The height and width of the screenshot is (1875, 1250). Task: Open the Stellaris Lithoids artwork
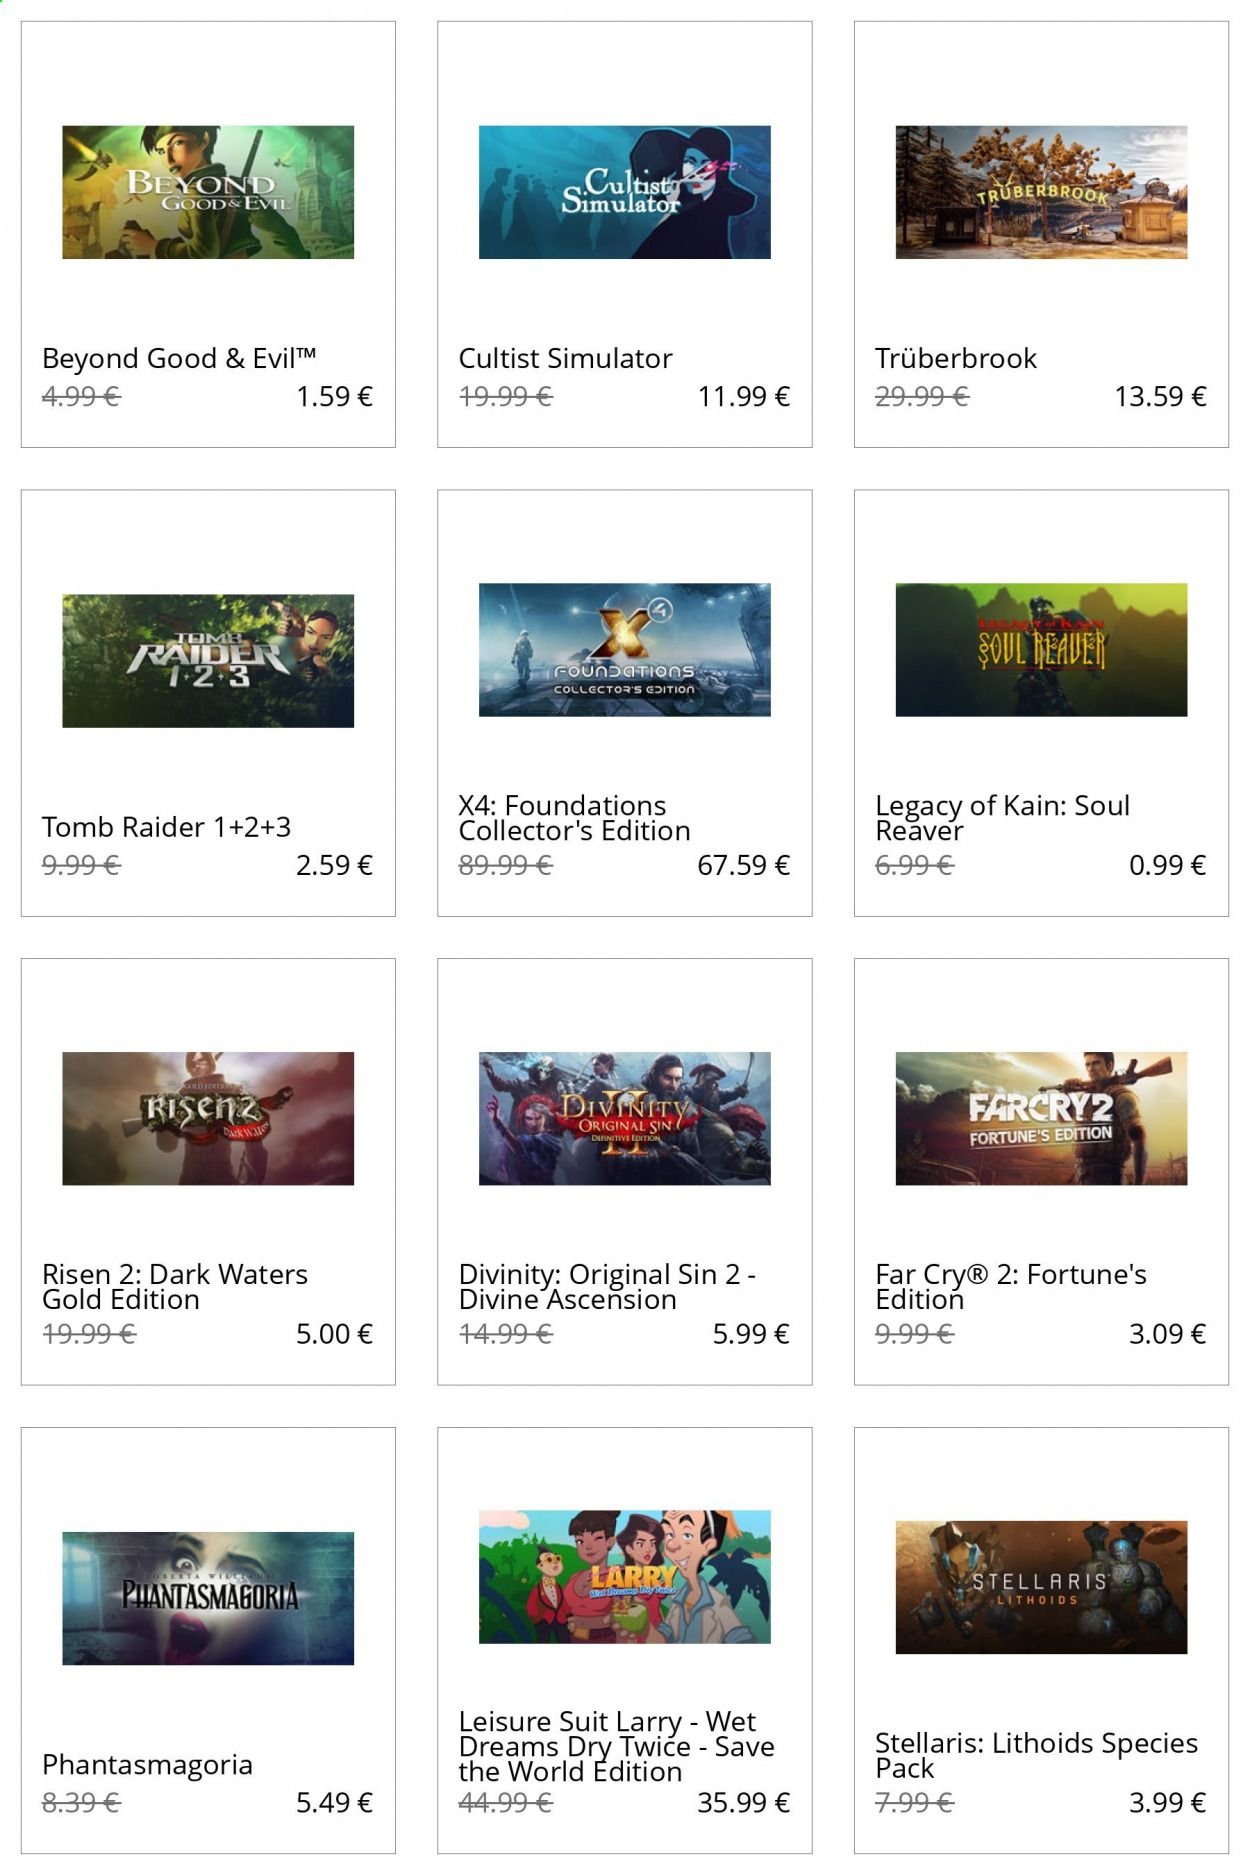click(1041, 1587)
